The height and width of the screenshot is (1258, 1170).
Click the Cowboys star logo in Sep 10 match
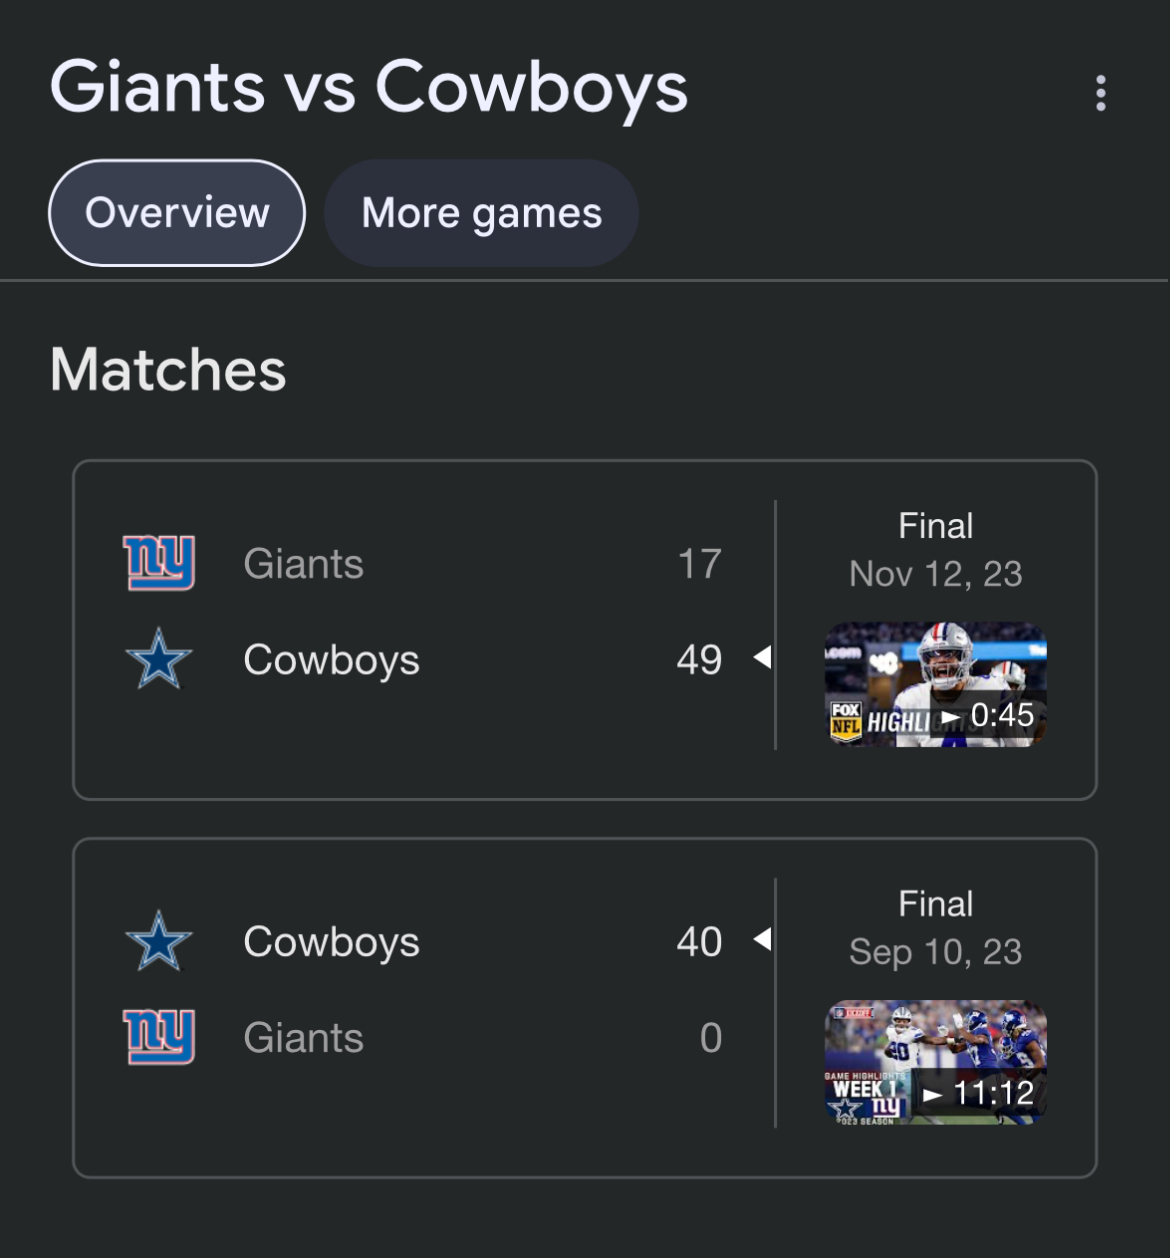click(x=159, y=941)
